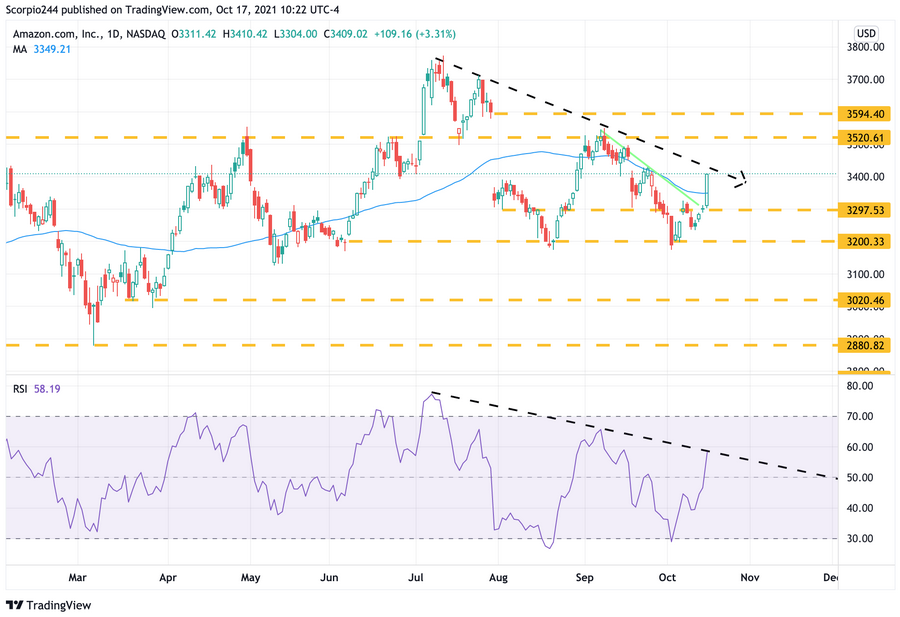Click the Apr label on time axis

click(x=168, y=577)
